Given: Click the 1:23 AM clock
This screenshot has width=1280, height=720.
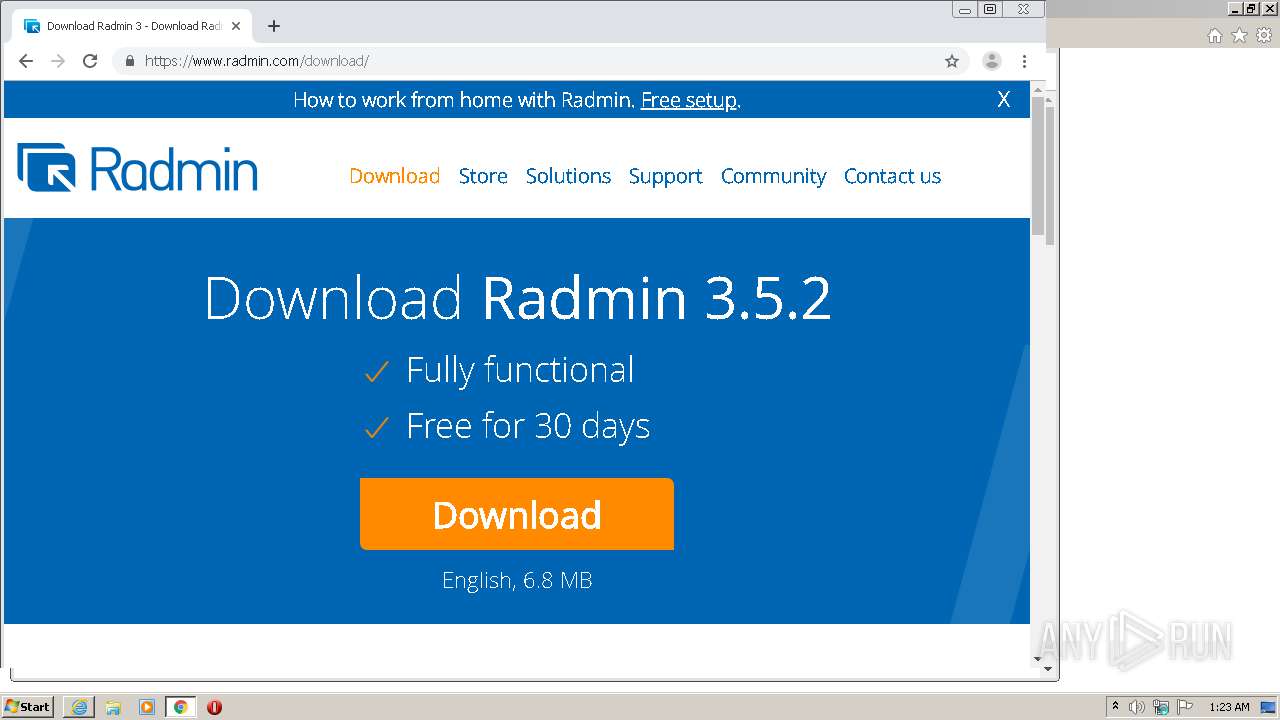Looking at the screenshot, I should coord(1229,707).
